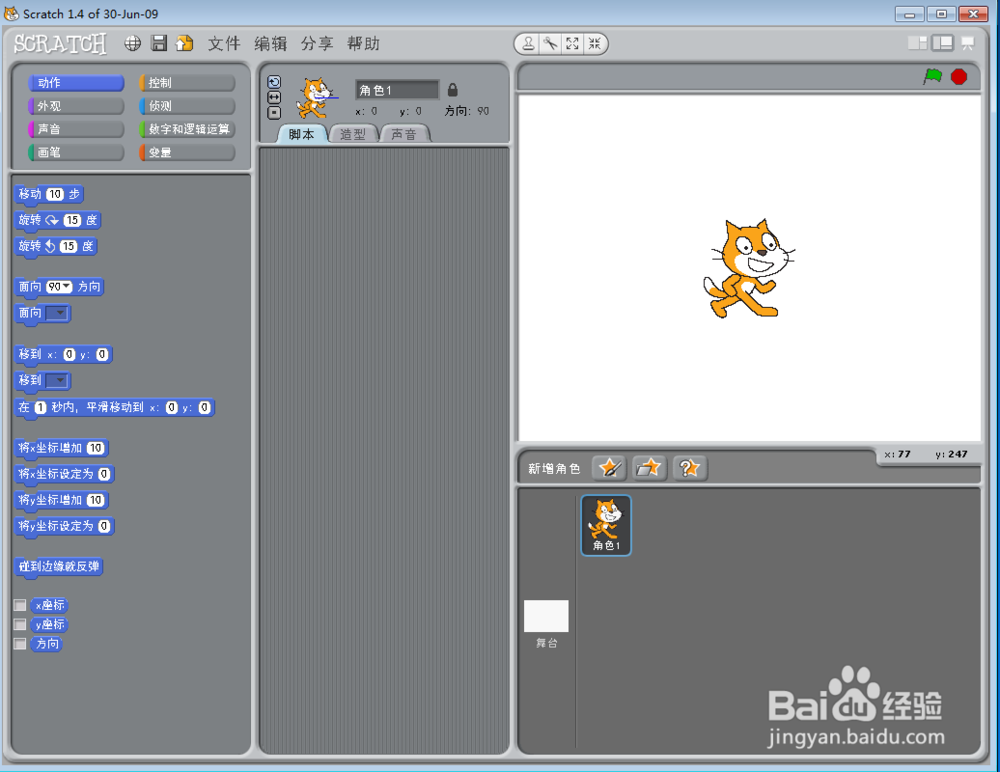Open the 帮助 menu
This screenshot has width=1000, height=772.
pos(364,43)
